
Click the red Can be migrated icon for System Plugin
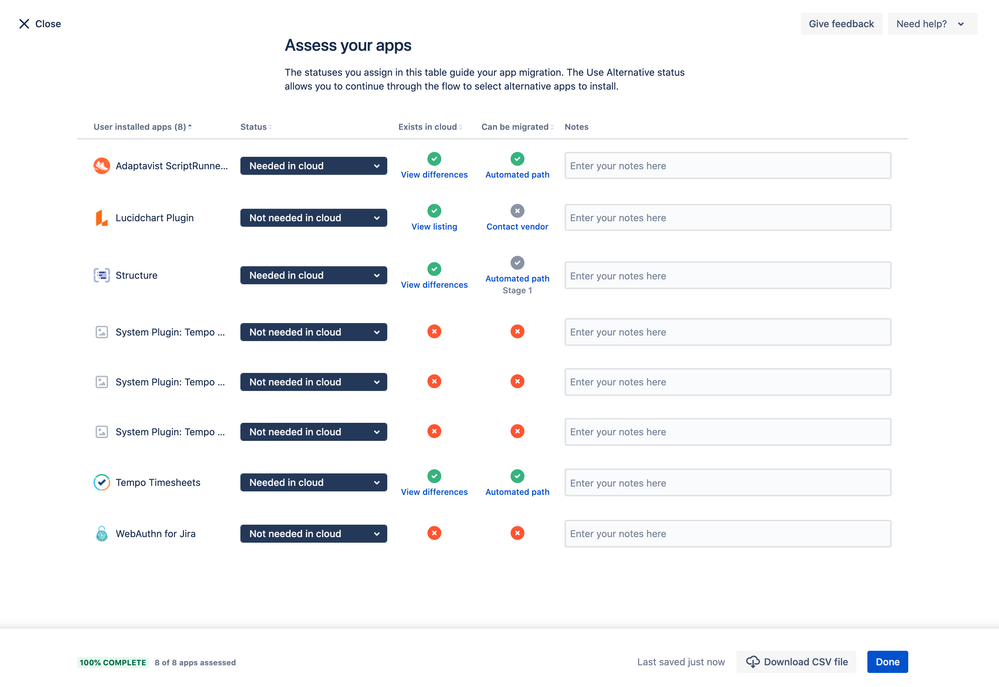point(517,331)
